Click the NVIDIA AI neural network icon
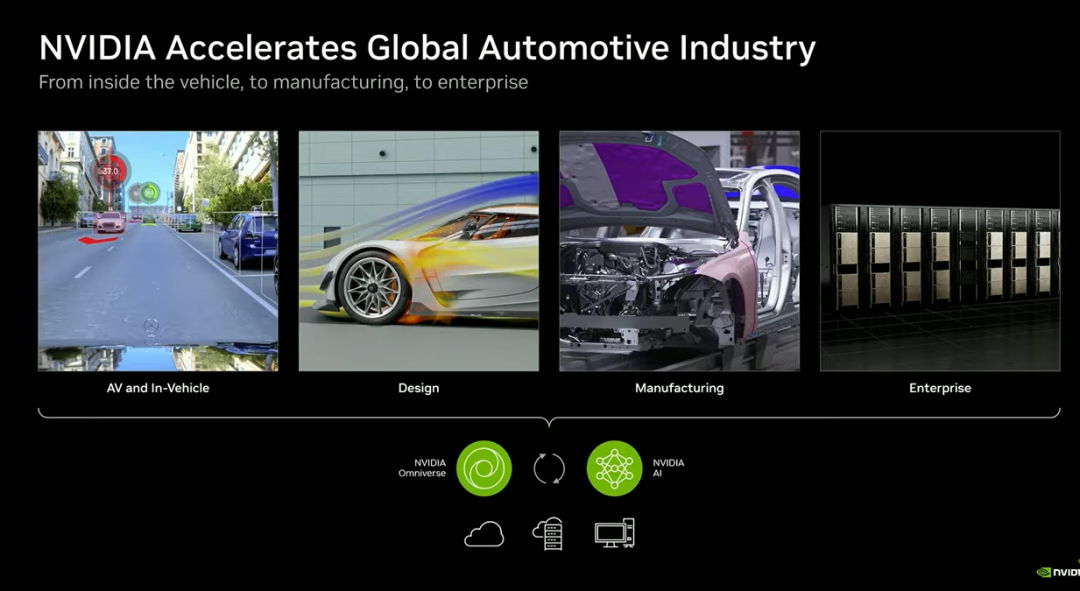The height and width of the screenshot is (591, 1080). click(x=614, y=468)
